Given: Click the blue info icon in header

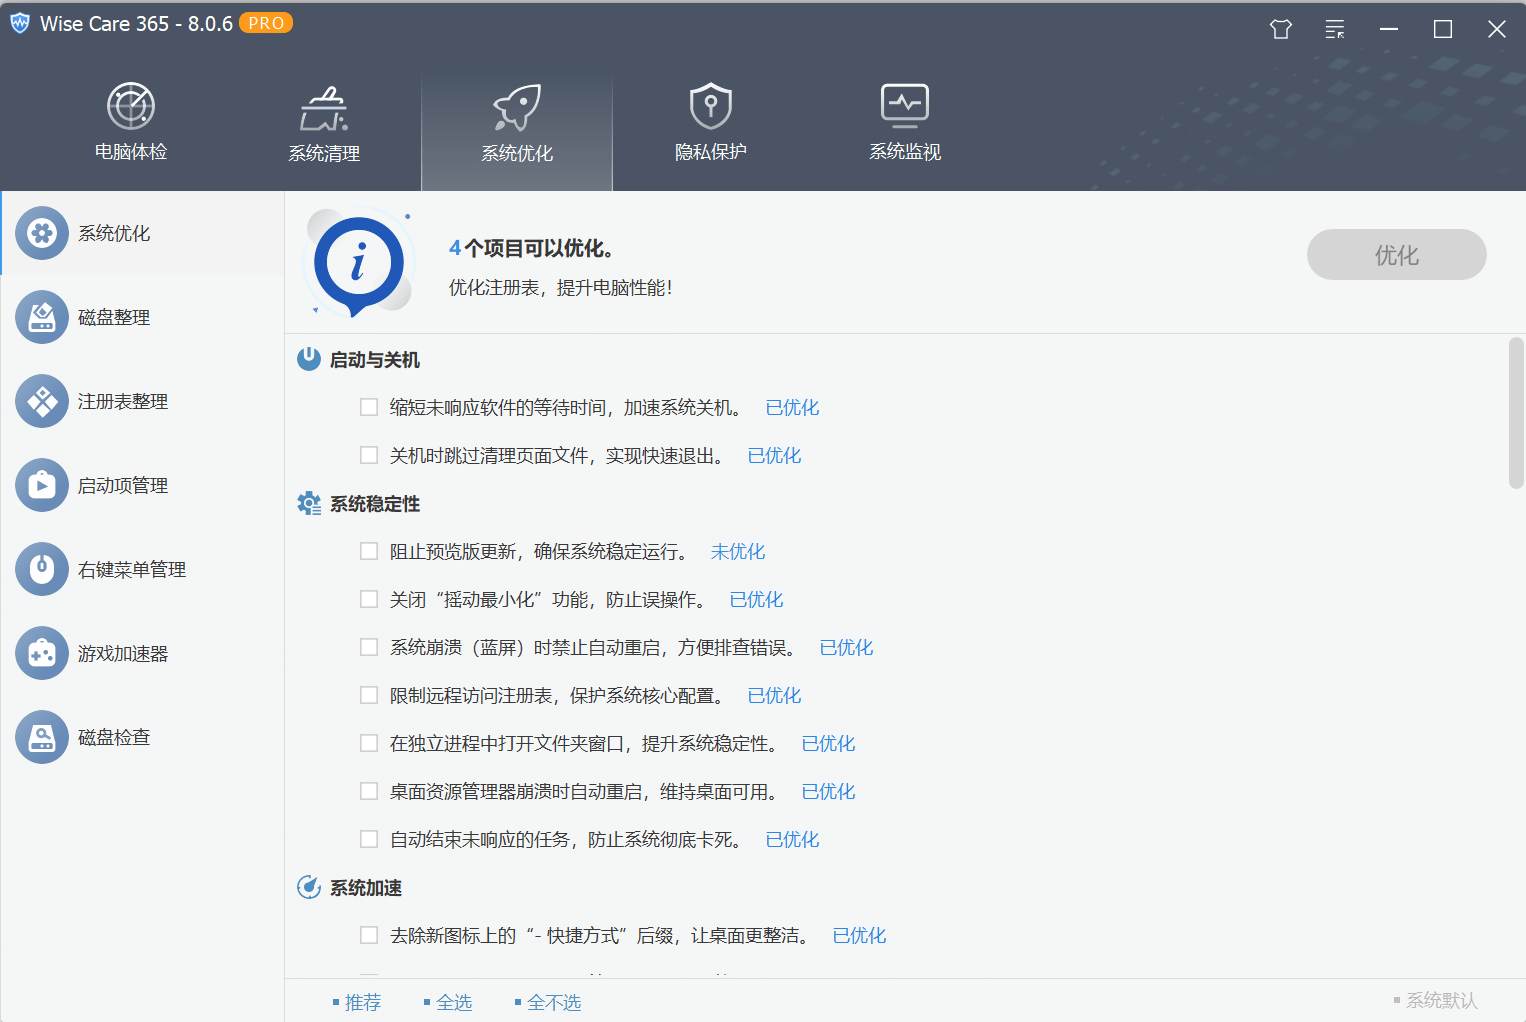Looking at the screenshot, I should click(x=358, y=263).
